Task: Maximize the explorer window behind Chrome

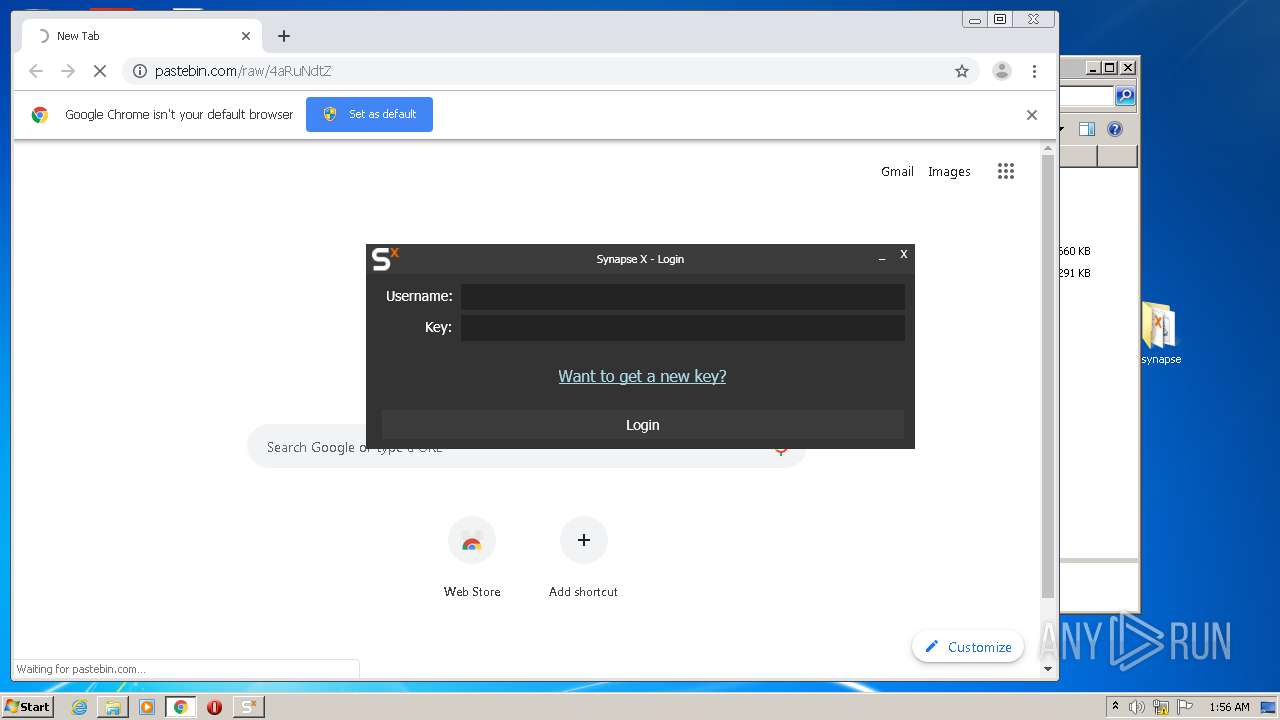Action: pos(1109,68)
